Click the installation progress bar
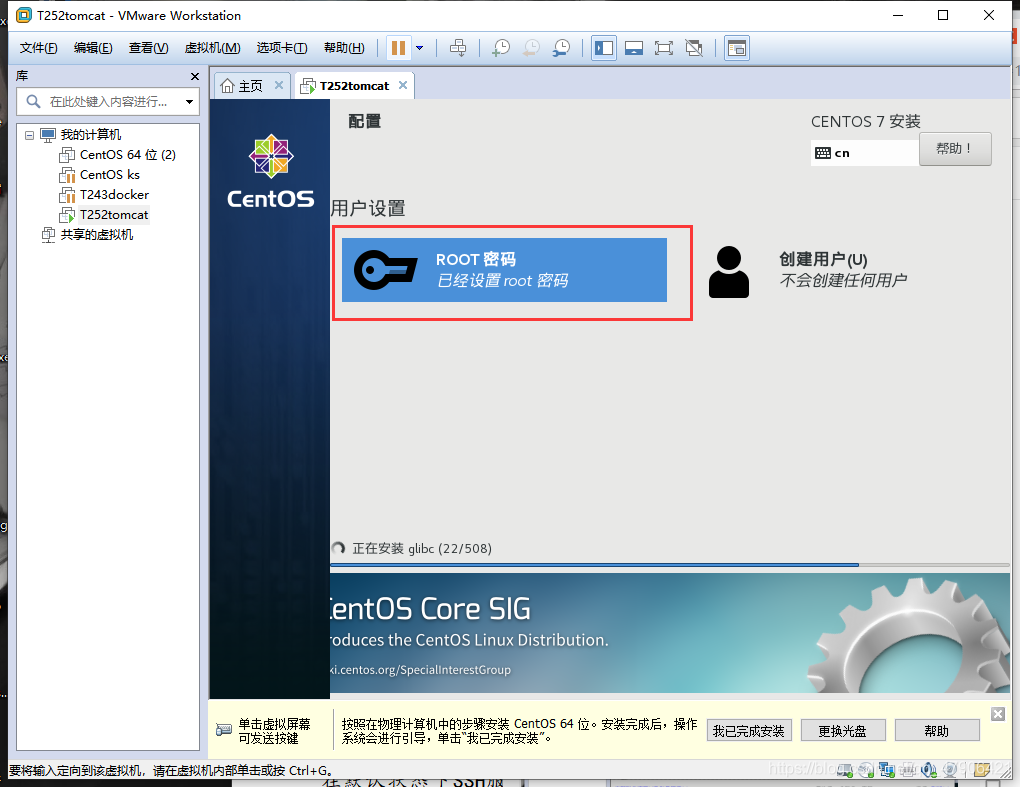This screenshot has width=1020, height=787. pyautogui.click(x=670, y=565)
